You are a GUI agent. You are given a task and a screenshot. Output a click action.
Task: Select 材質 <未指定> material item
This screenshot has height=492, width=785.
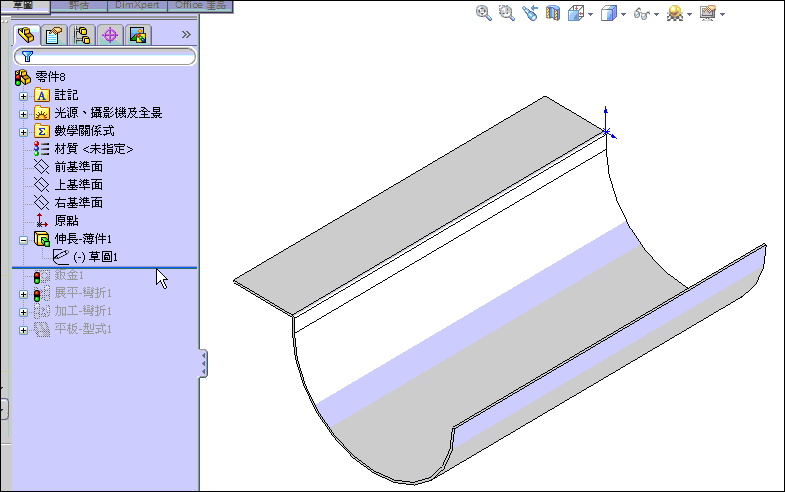coord(94,149)
